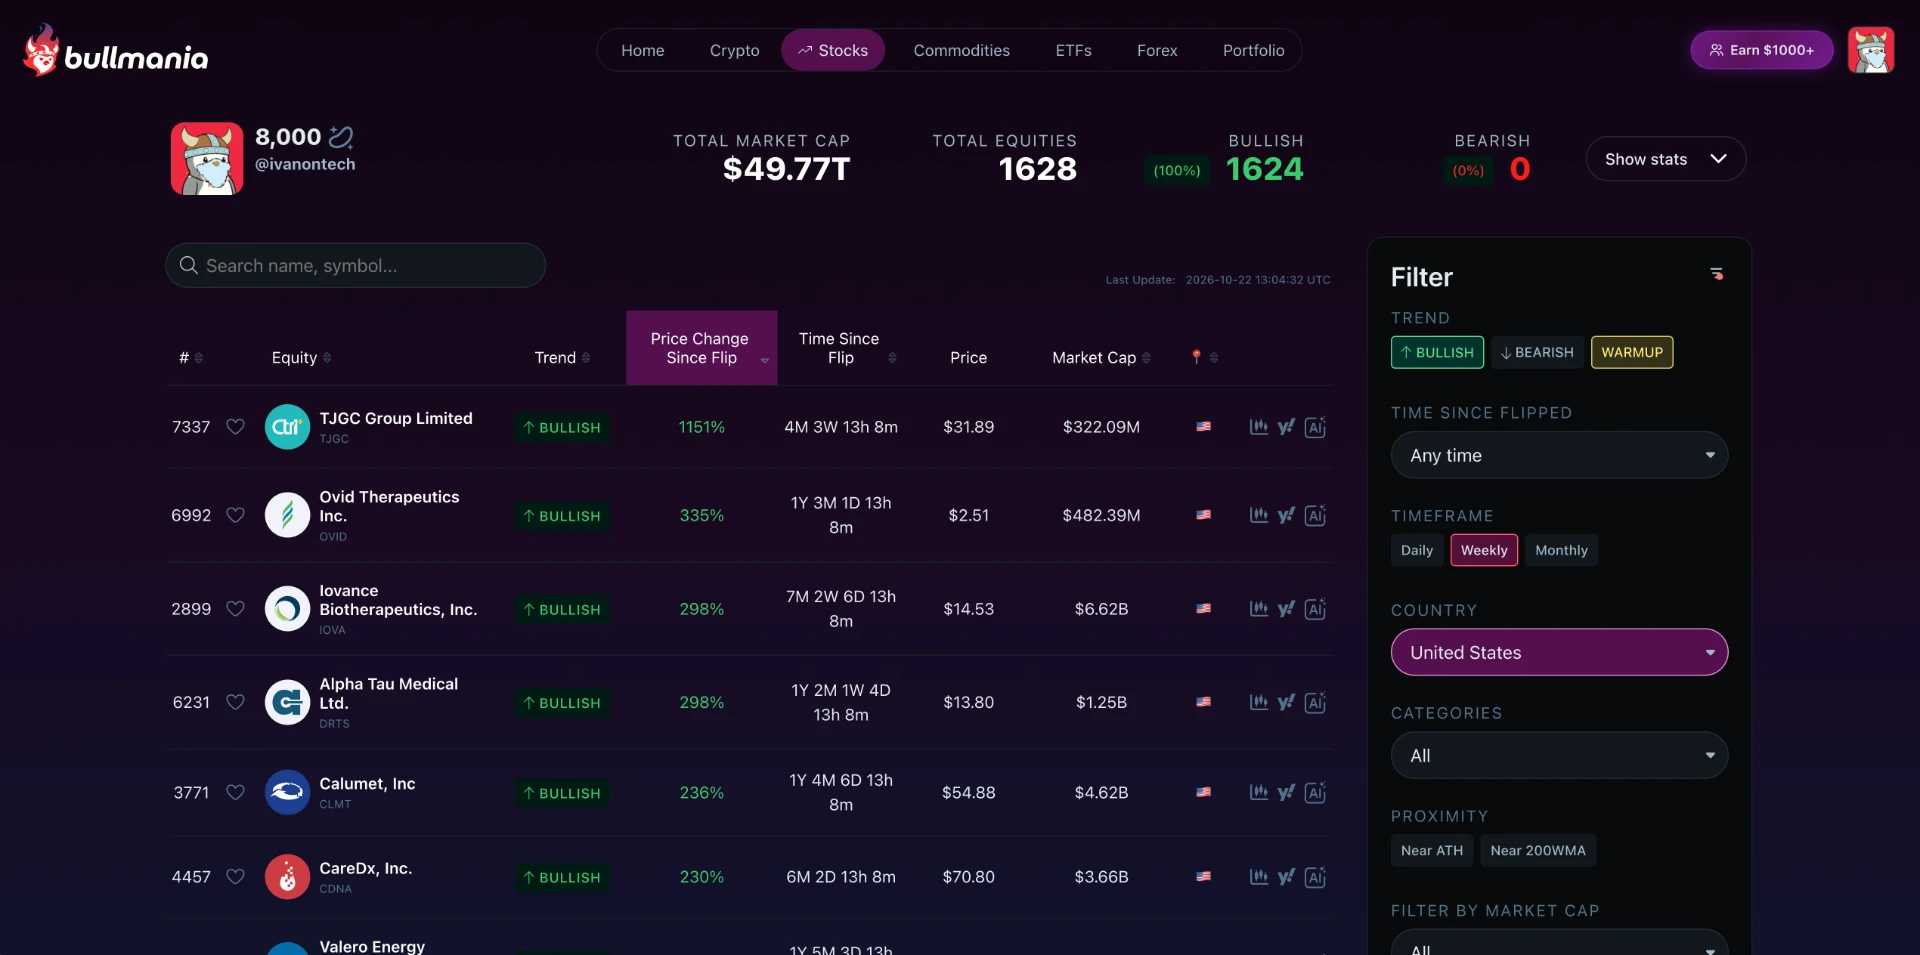Open the Time Since Flipped dropdown
This screenshot has height=955, width=1920.
(x=1559, y=455)
